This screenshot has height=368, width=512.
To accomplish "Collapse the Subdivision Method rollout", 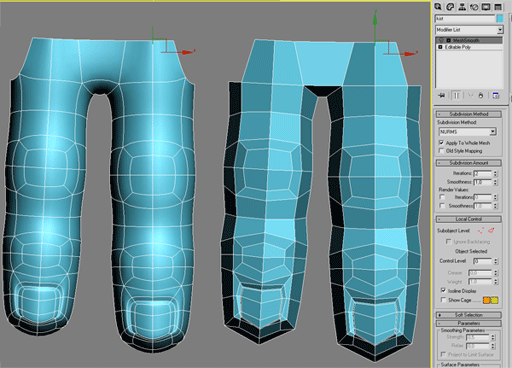I will pos(468,114).
